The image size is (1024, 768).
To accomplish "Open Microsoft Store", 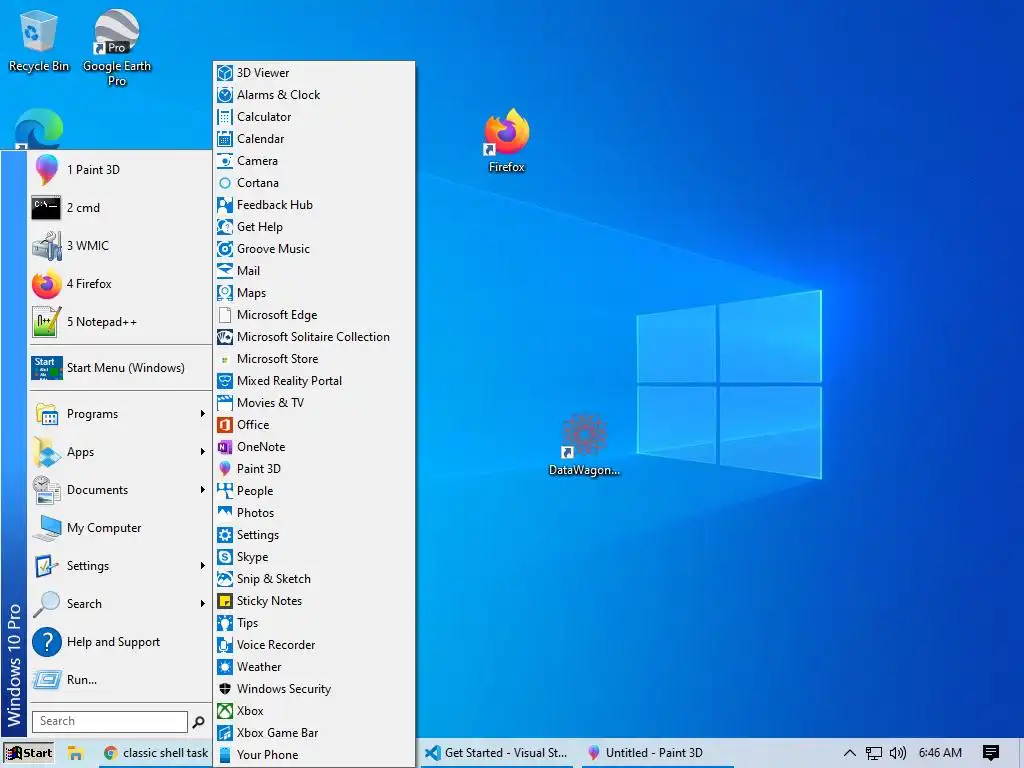I will click(314, 359).
